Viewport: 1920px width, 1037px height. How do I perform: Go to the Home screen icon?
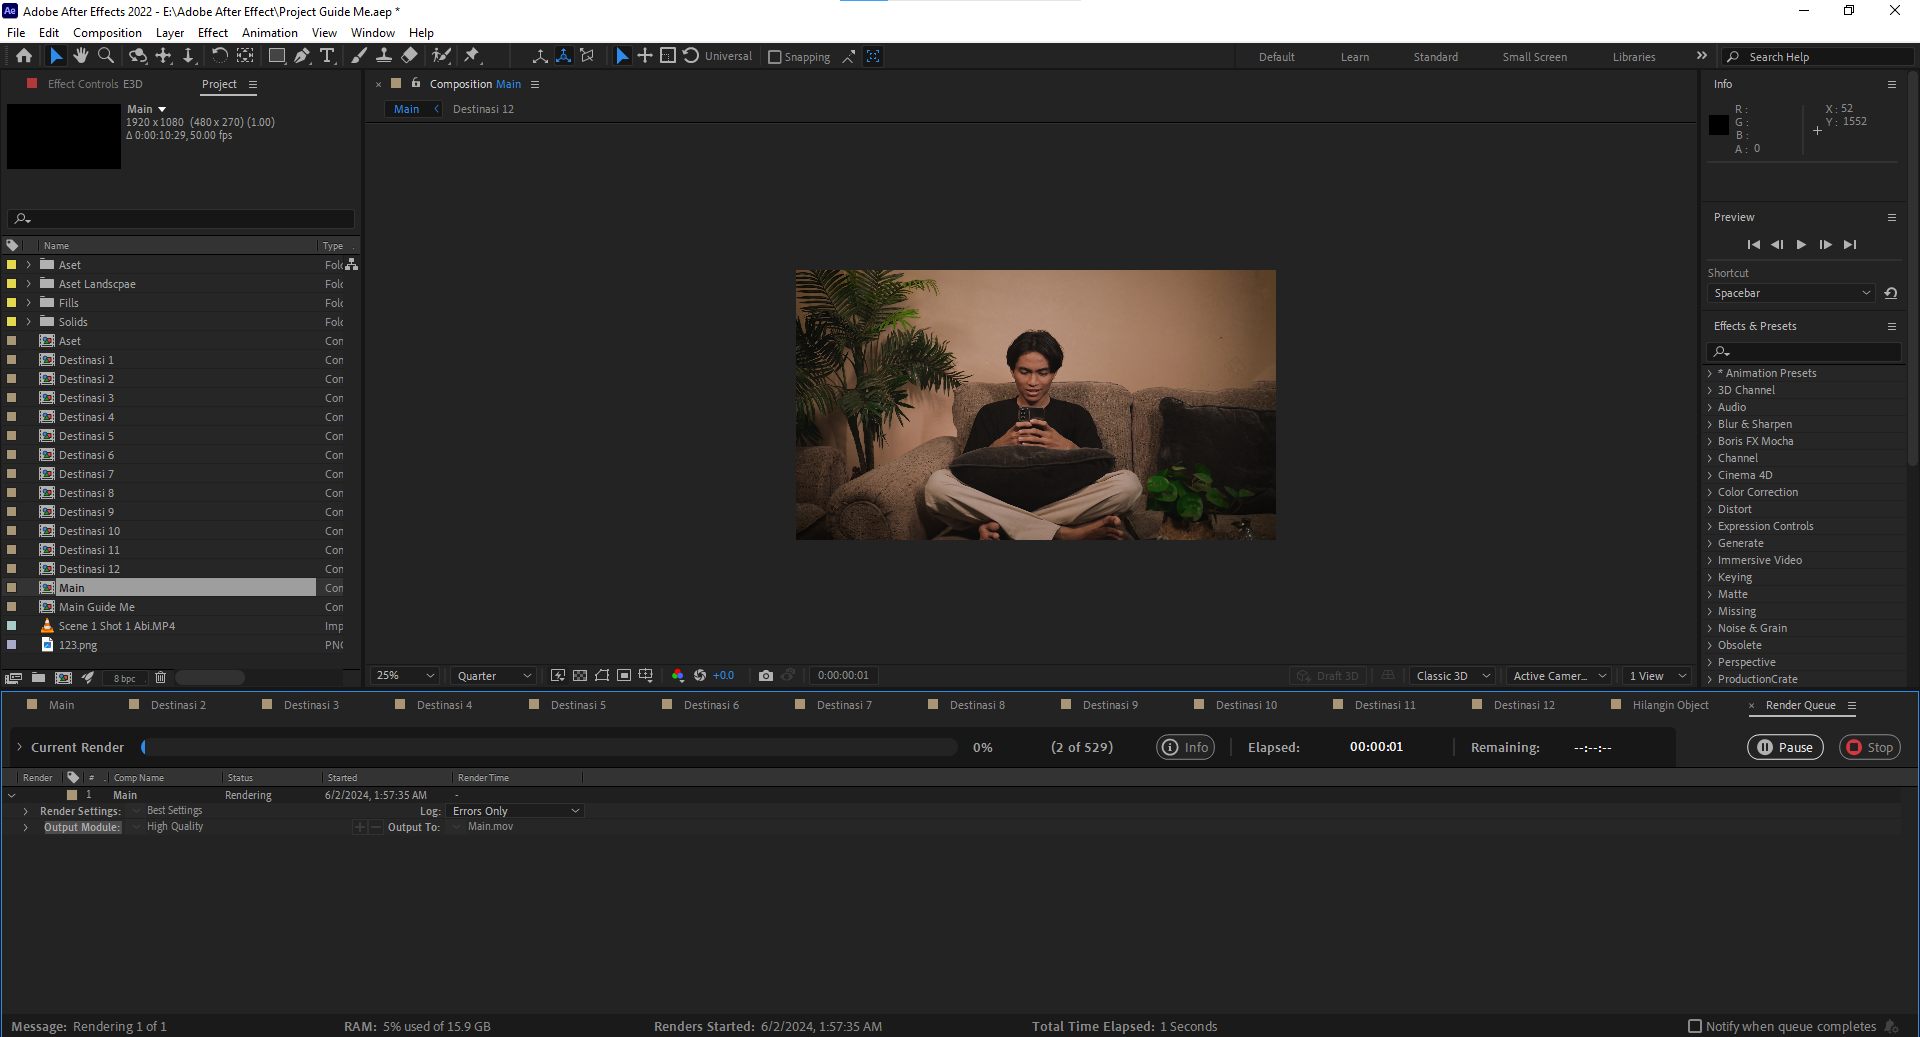coord(24,56)
